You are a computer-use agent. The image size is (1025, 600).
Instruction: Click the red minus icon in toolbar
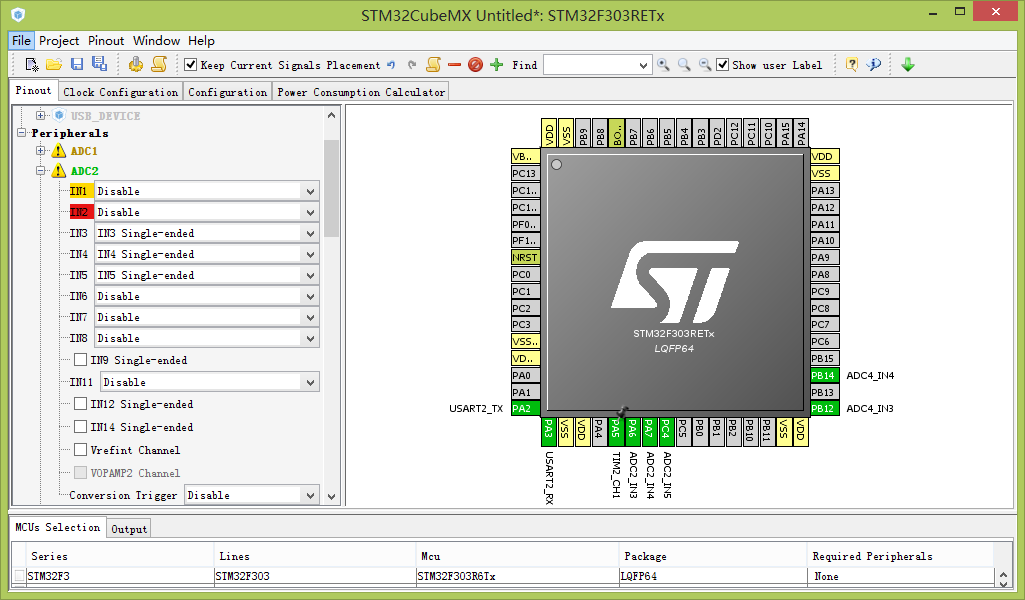(x=455, y=65)
